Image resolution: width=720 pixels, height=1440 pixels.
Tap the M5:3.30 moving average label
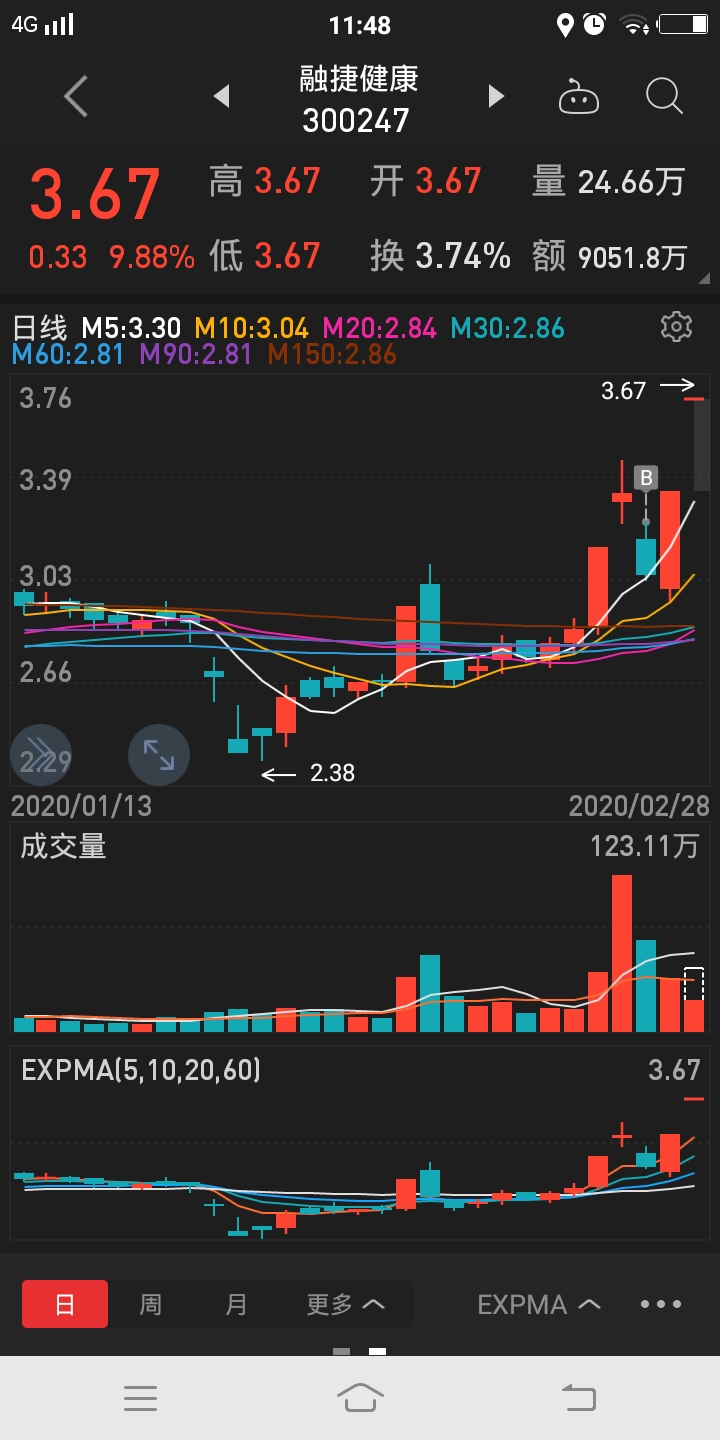(x=131, y=328)
